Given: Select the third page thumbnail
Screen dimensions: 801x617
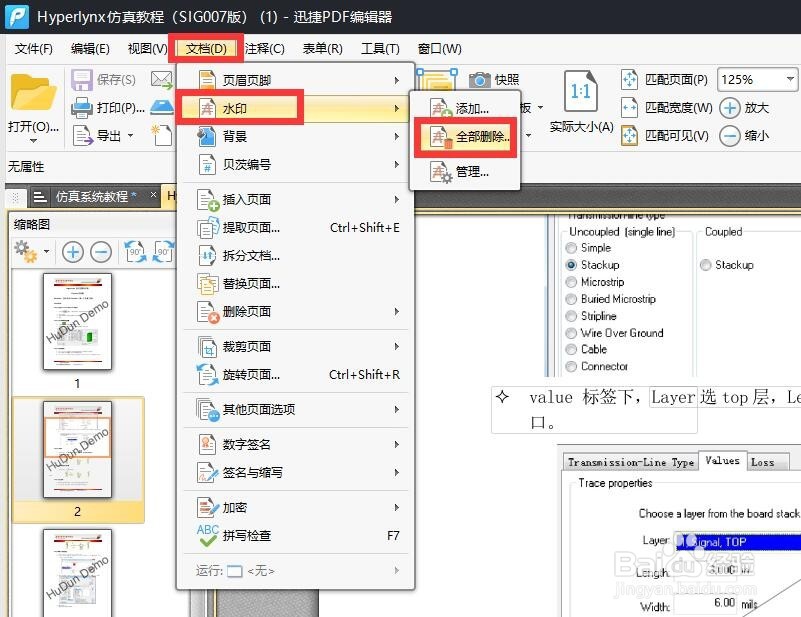Looking at the screenshot, I should (77, 573).
